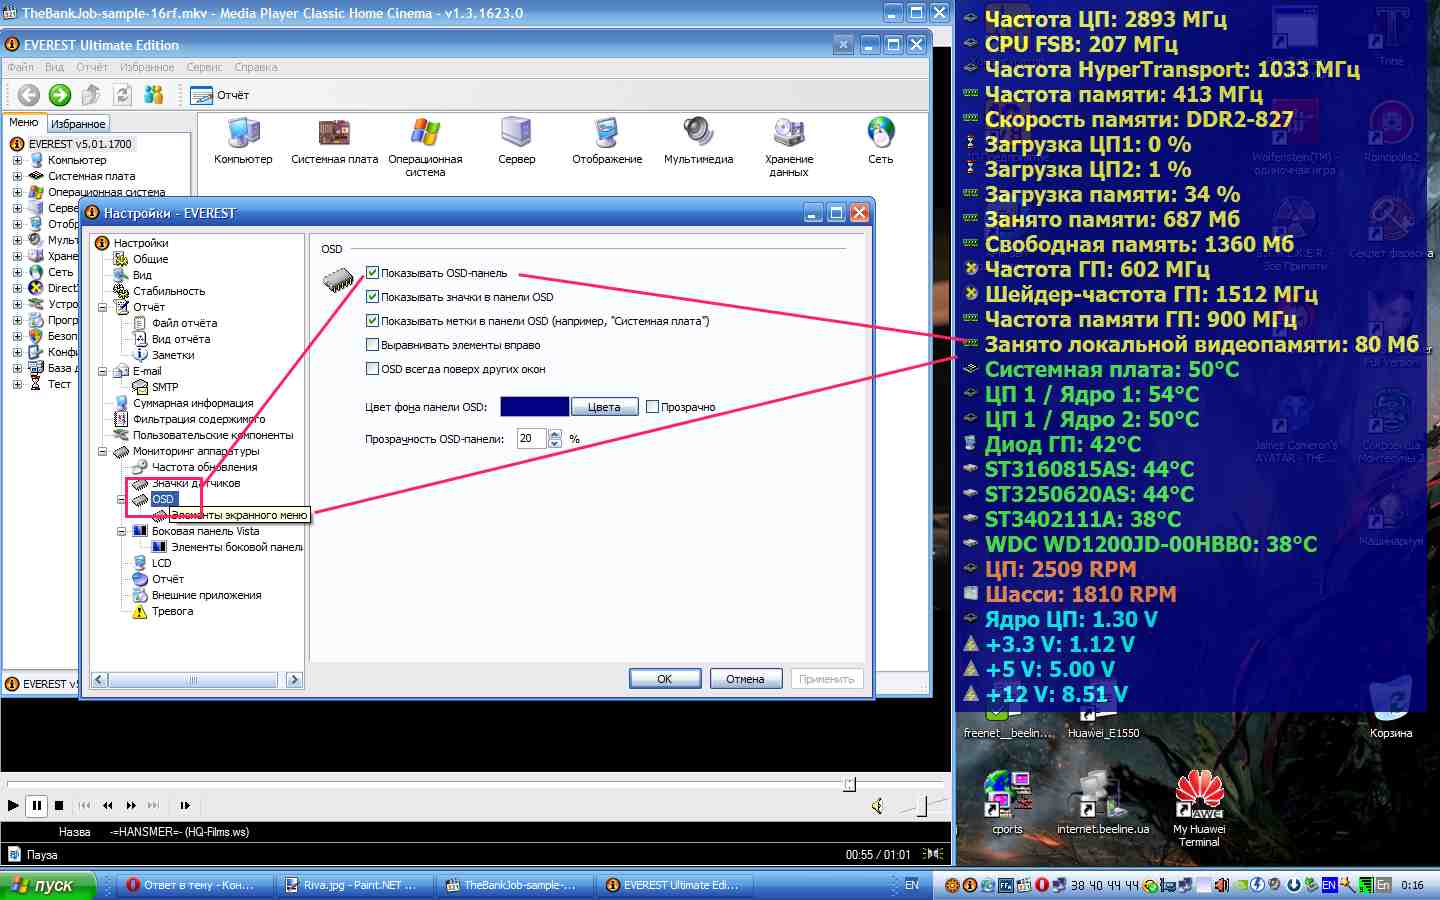The image size is (1440, 900).
Task: Select Общие in the settings tree
Action: click(x=150, y=259)
